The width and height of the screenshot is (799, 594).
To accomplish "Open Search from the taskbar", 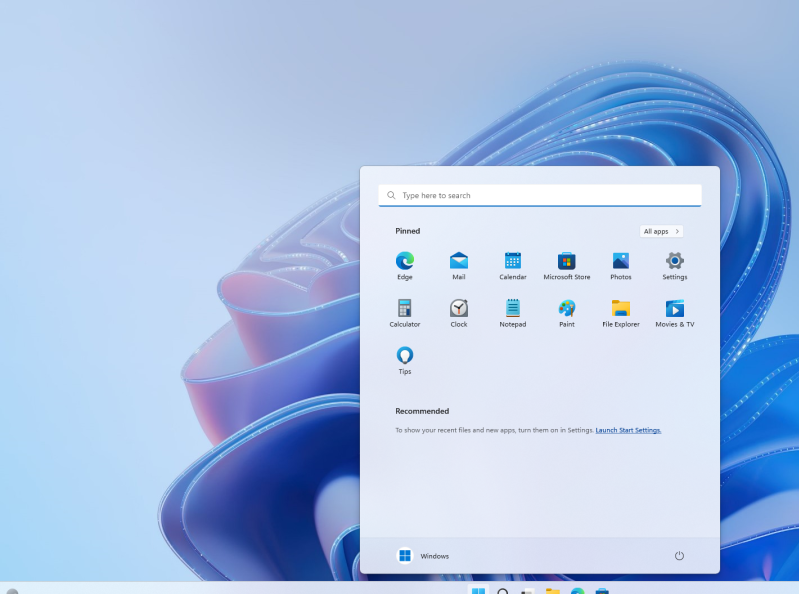I will pos(503,590).
